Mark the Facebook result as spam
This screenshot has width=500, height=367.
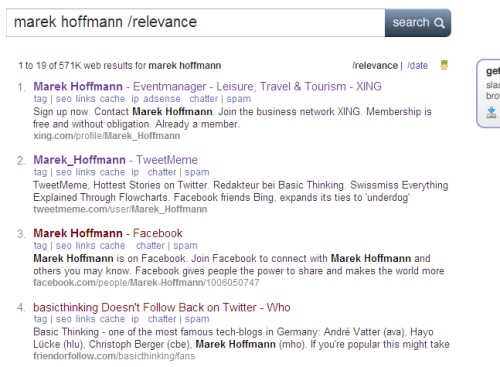point(185,246)
